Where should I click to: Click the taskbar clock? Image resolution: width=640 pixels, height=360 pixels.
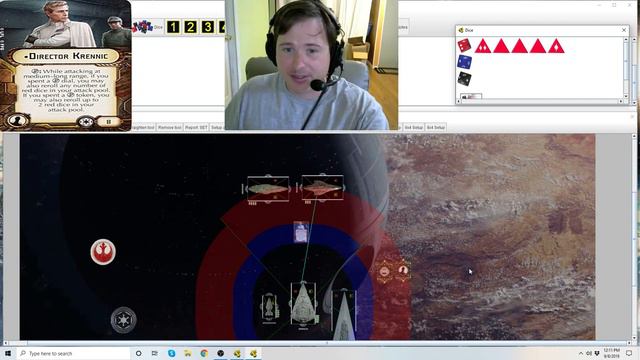pos(611,353)
